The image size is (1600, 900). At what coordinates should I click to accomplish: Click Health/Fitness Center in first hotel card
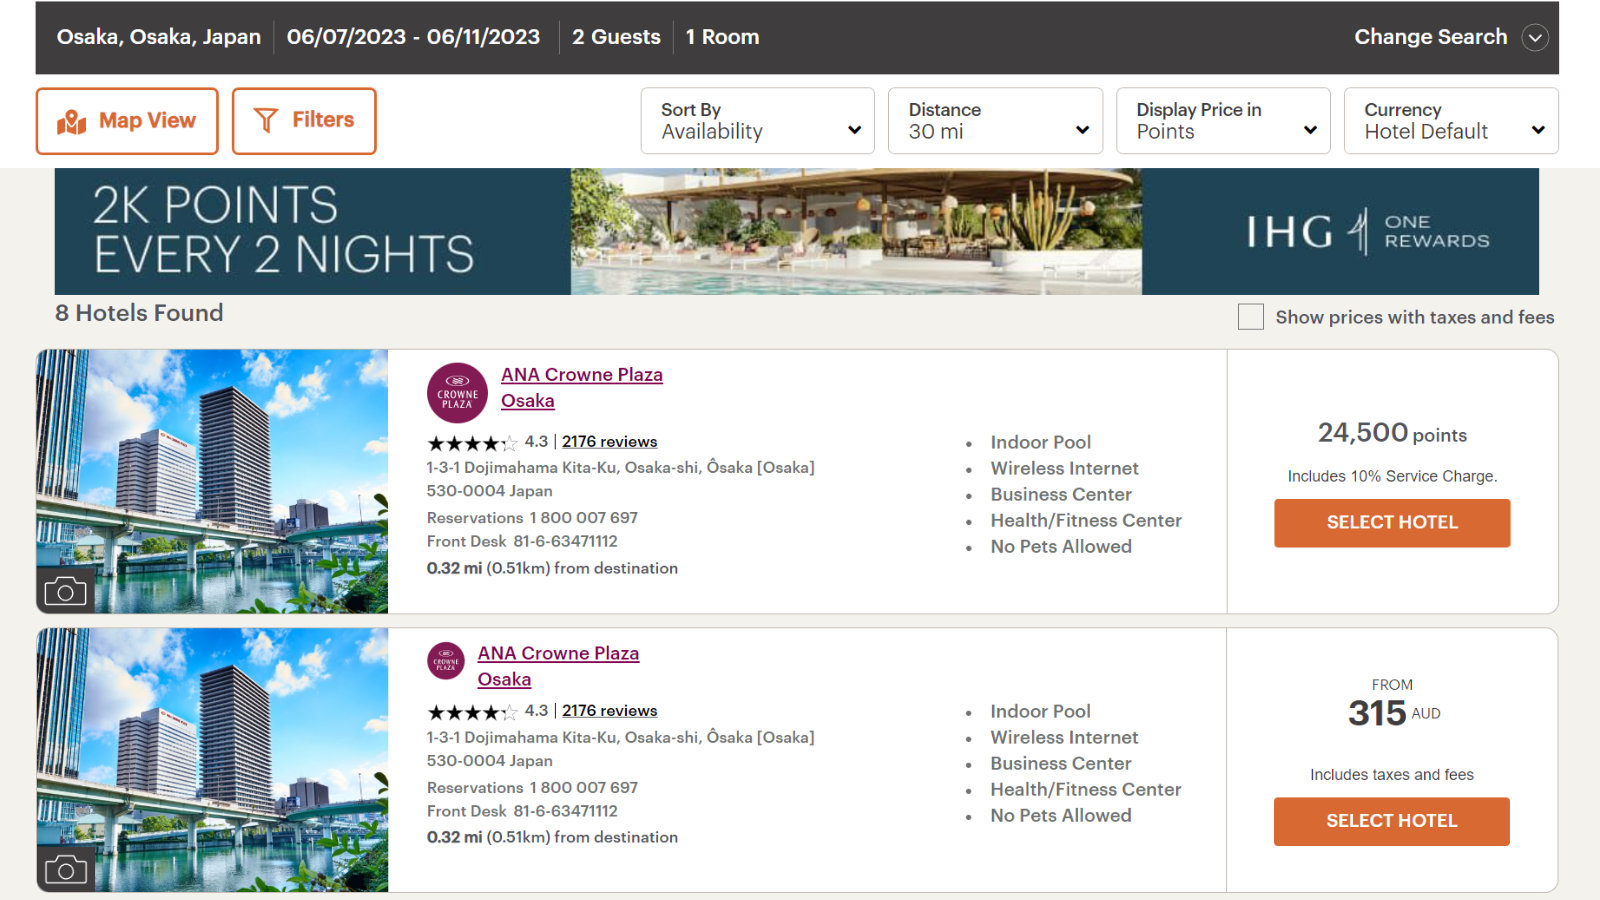(x=1086, y=520)
